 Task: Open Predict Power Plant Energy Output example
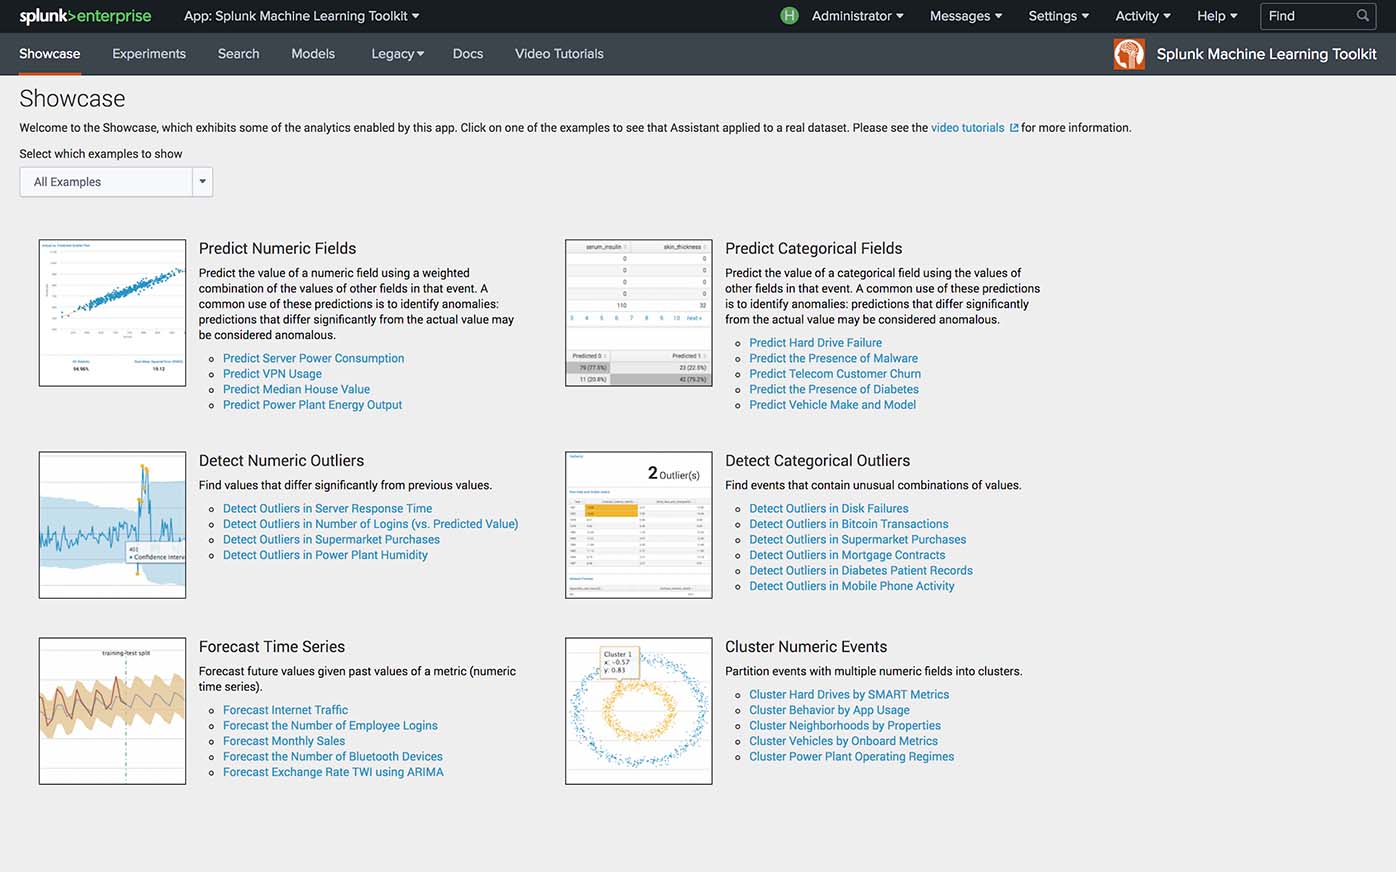coord(312,405)
